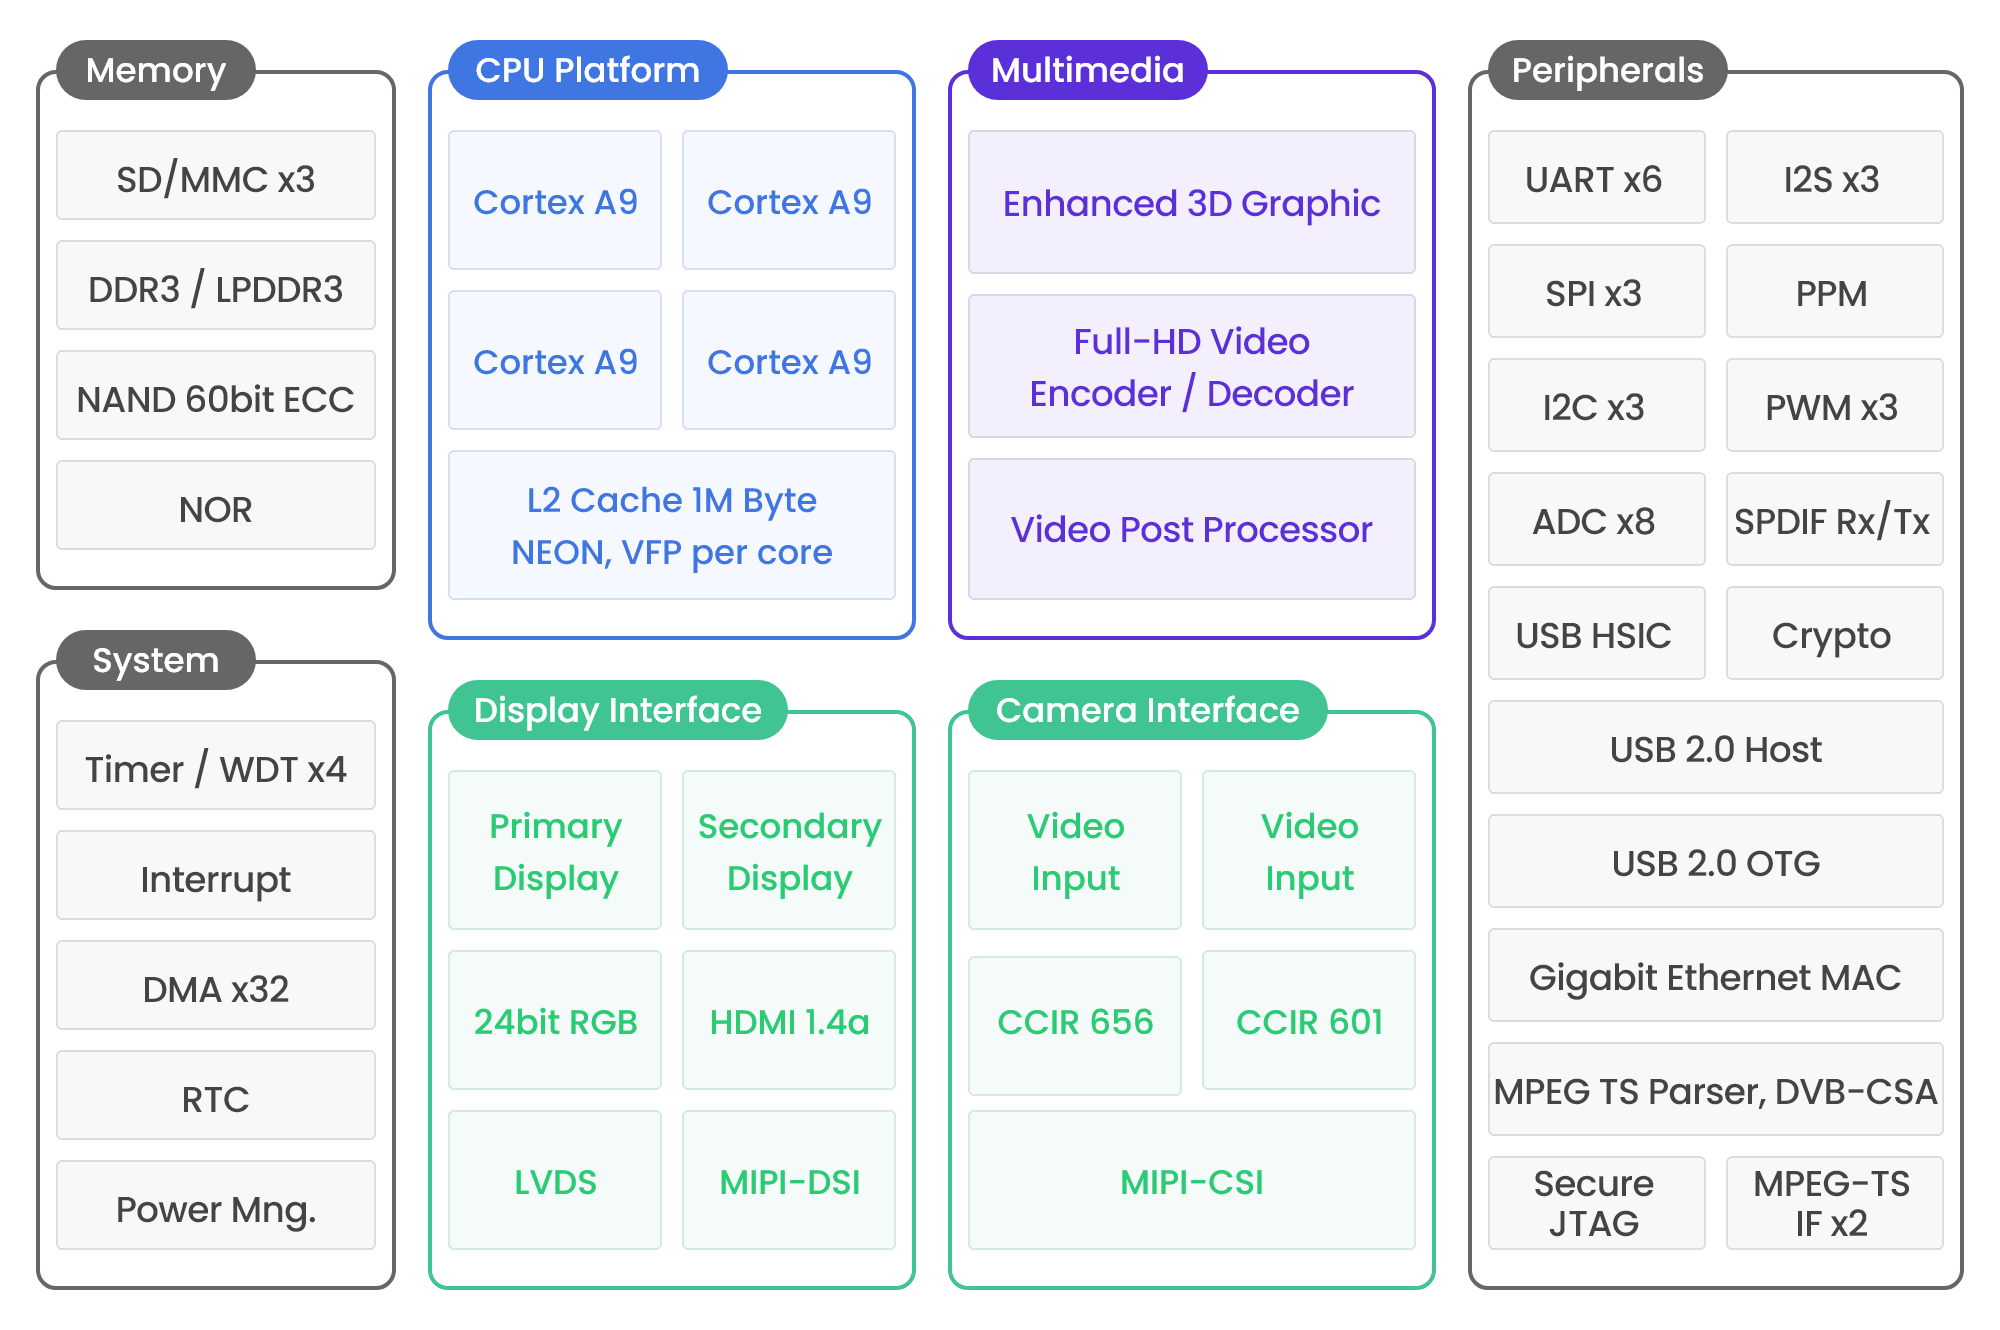Click the Timer / WDT x4 box

coord(216,765)
